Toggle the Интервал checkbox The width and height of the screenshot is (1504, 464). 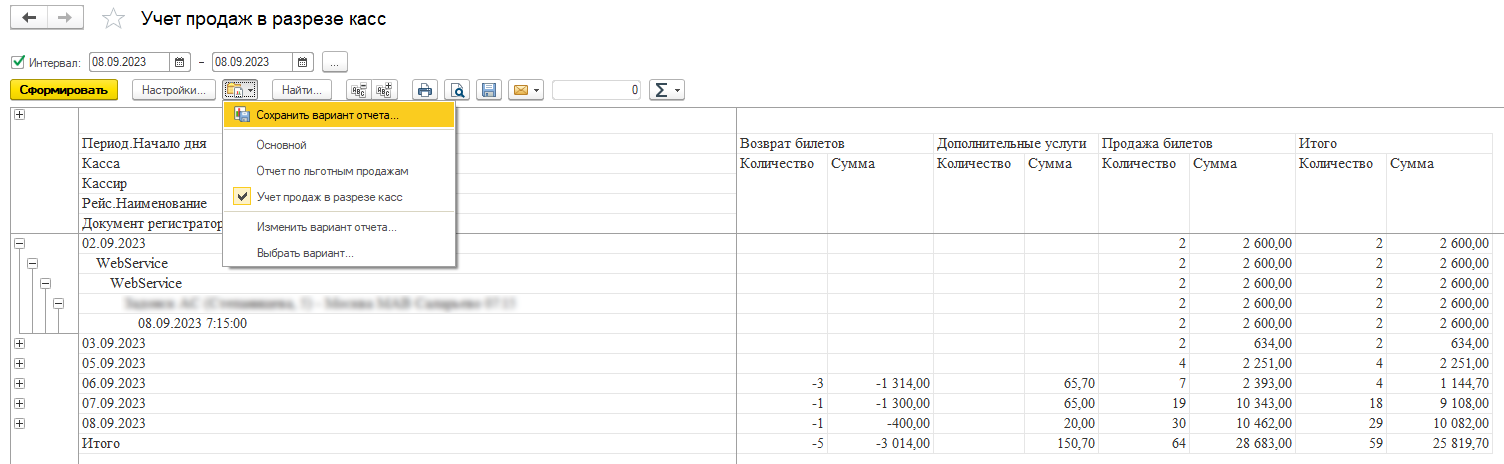coord(18,62)
